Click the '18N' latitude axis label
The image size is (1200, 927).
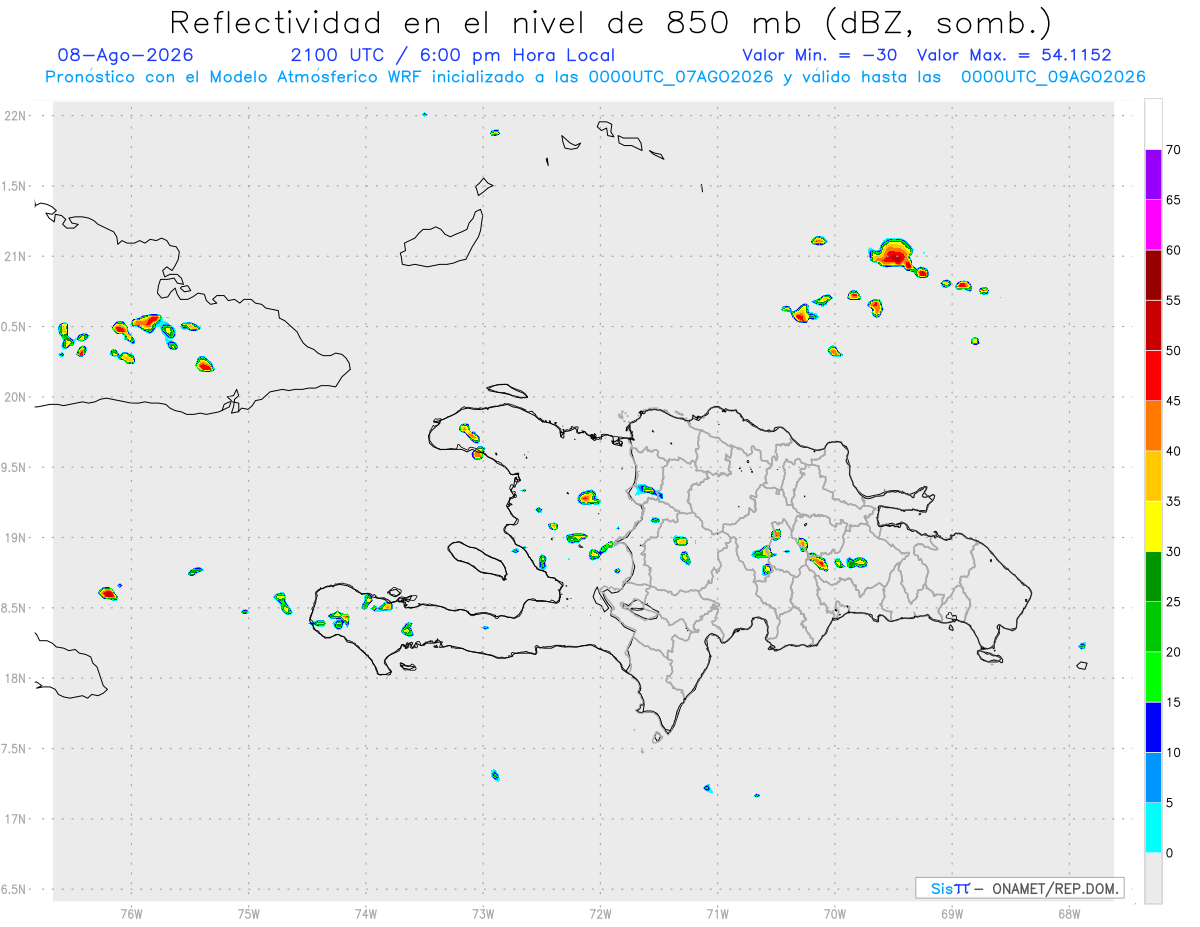[x=16, y=678]
